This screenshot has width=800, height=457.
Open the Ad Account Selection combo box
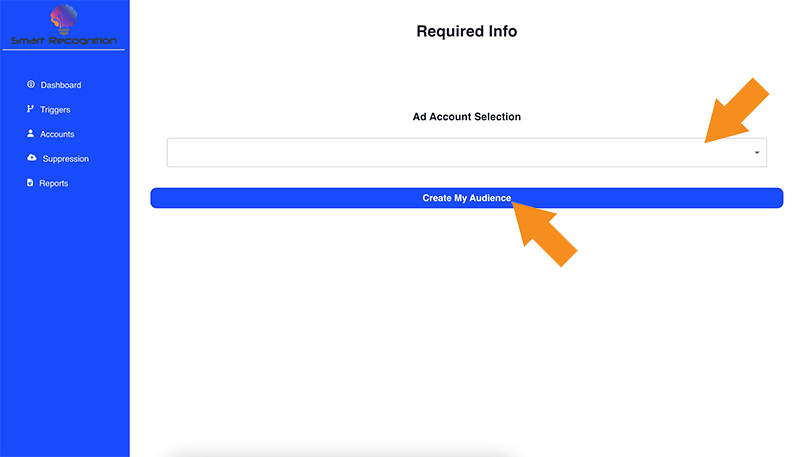(466, 152)
